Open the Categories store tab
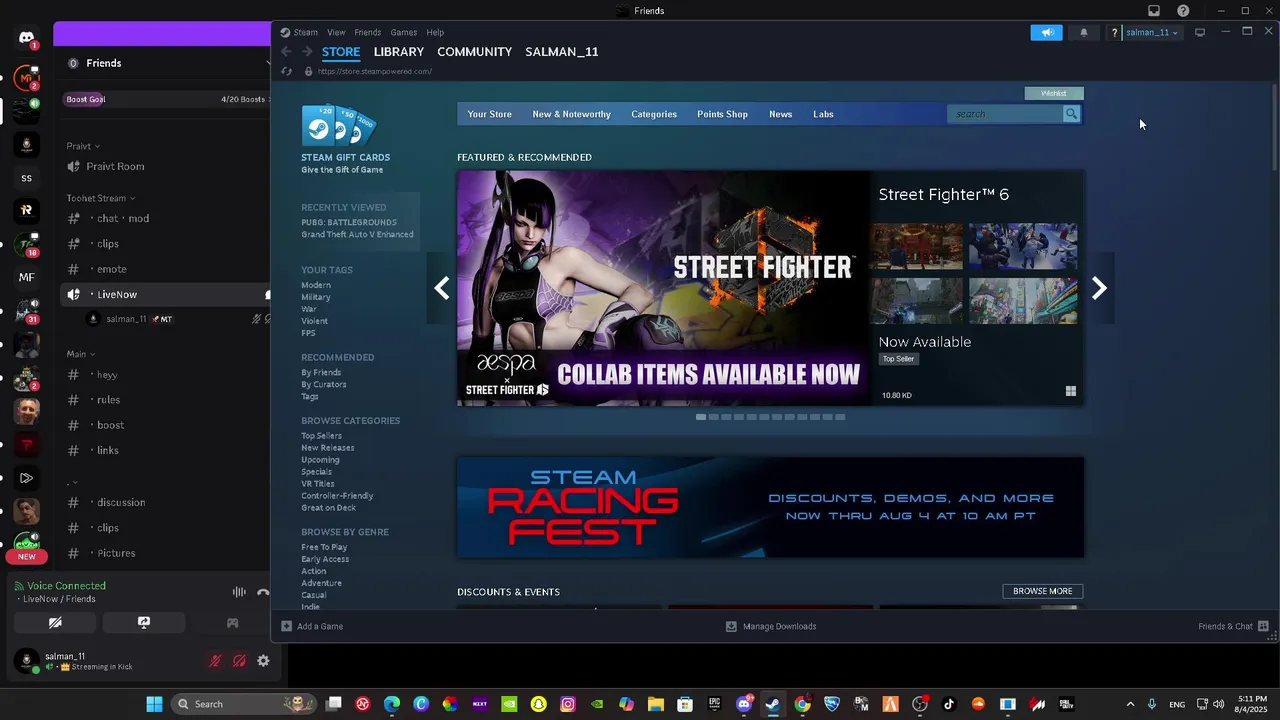This screenshot has height=720, width=1280. [654, 114]
